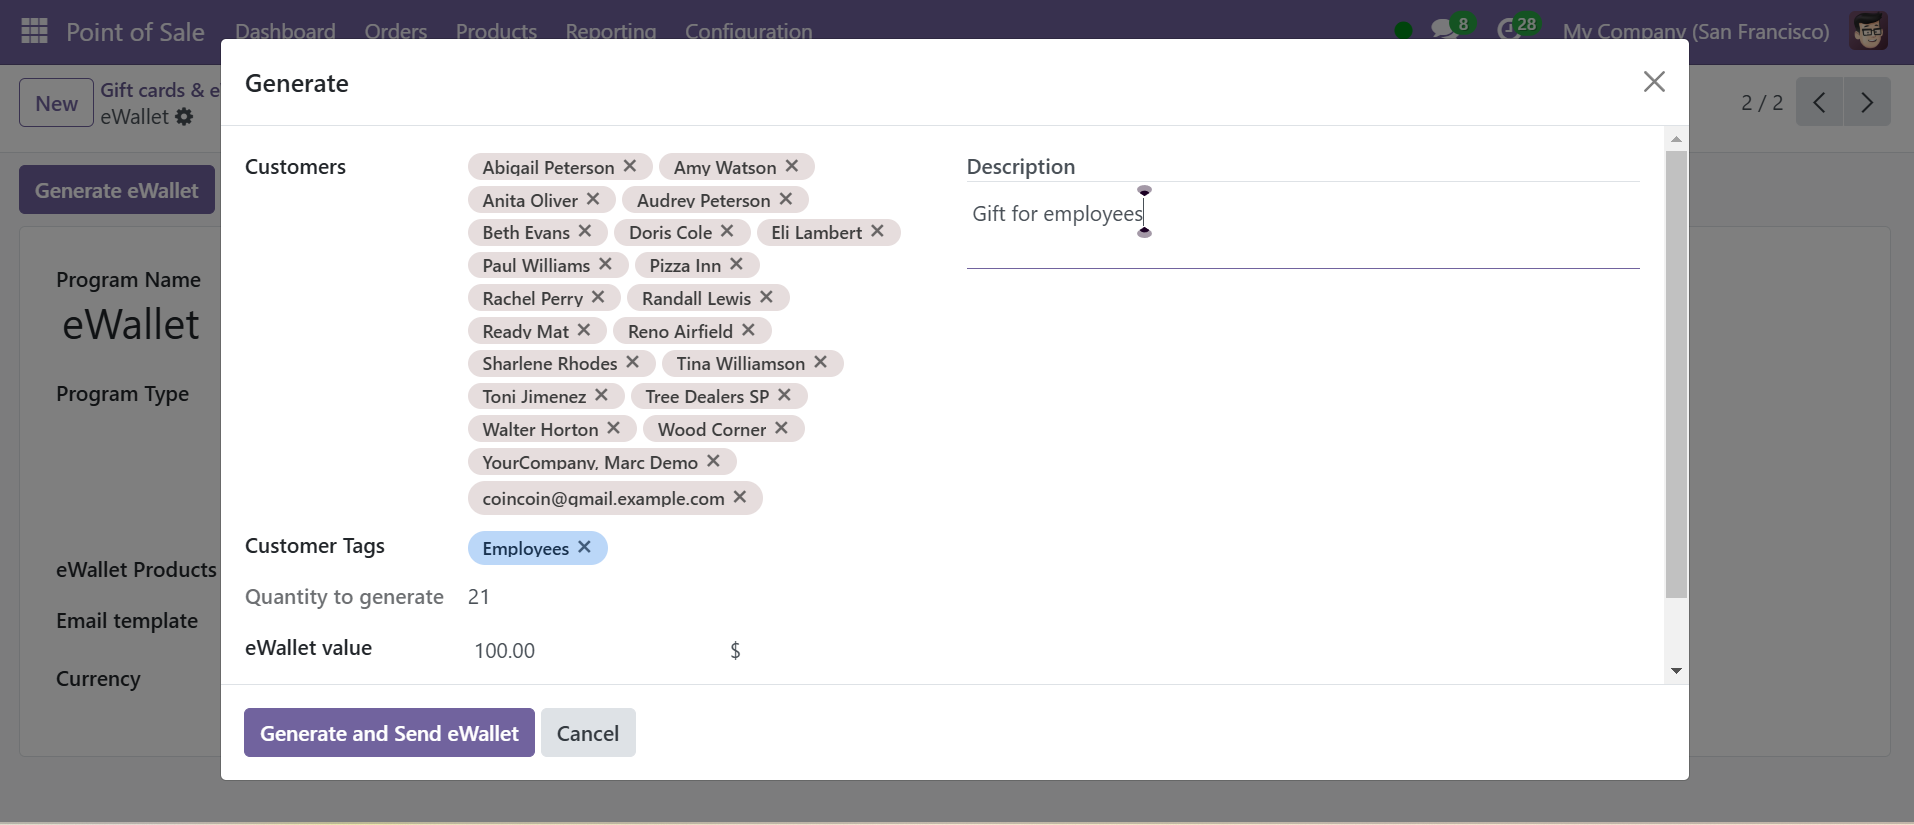Open activities clock icon

tap(1508, 30)
